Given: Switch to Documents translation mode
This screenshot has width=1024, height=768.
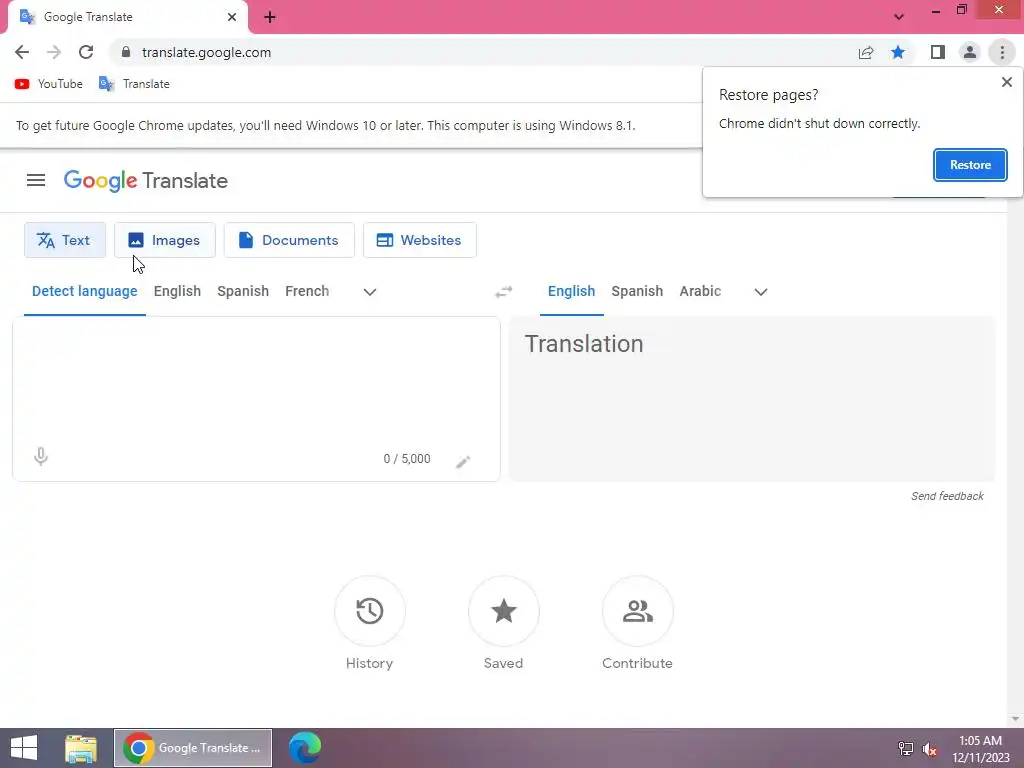Looking at the screenshot, I should point(289,240).
